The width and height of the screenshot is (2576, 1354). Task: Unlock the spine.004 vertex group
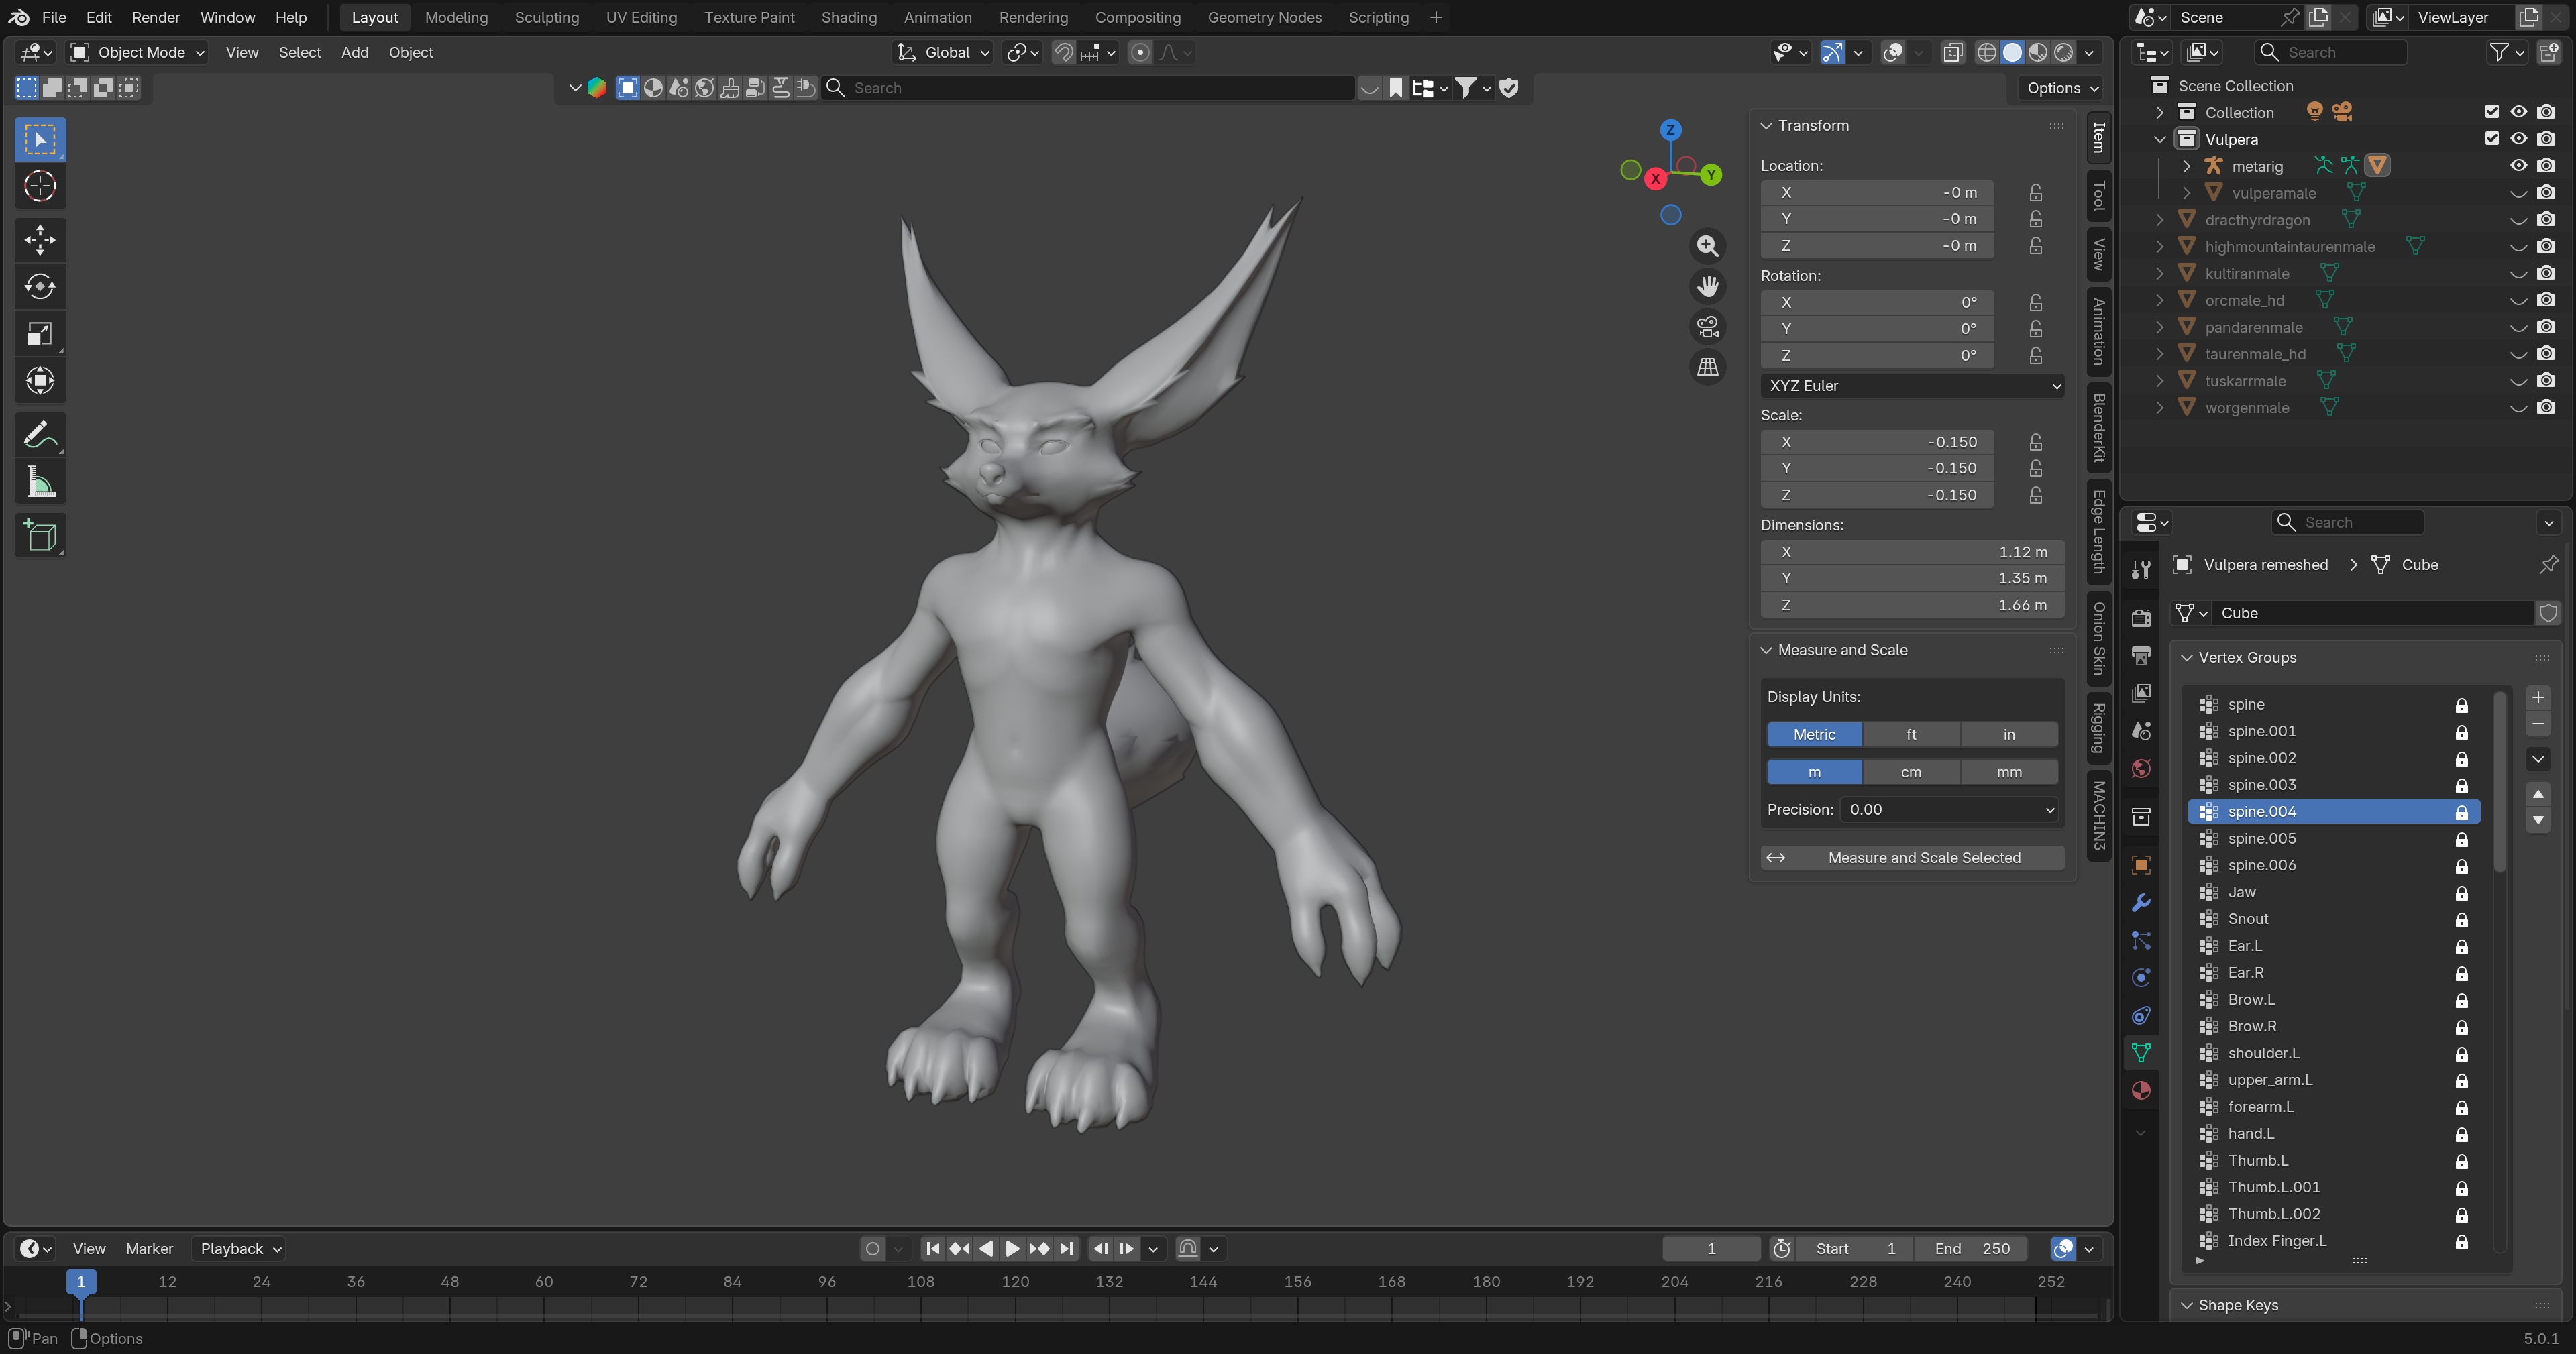click(2462, 813)
